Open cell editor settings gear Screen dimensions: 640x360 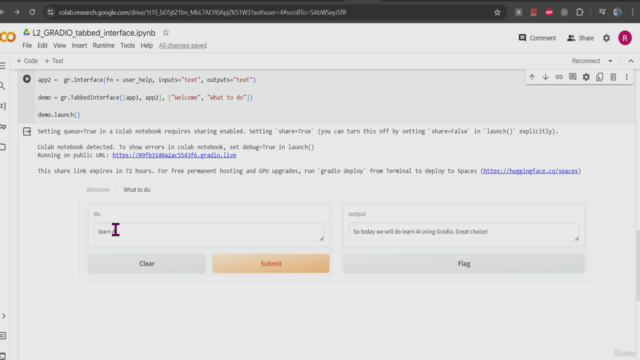pos(586,77)
